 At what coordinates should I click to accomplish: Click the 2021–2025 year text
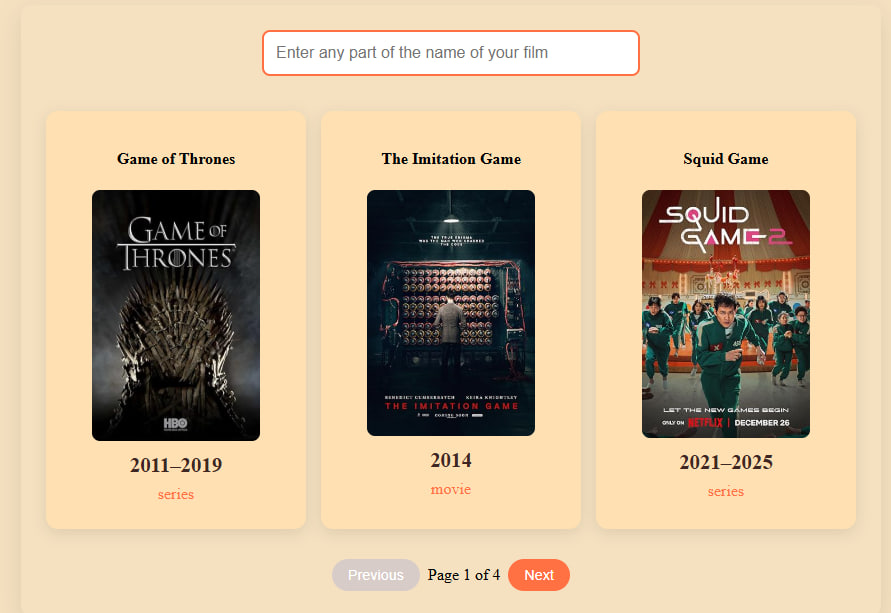click(x=726, y=462)
